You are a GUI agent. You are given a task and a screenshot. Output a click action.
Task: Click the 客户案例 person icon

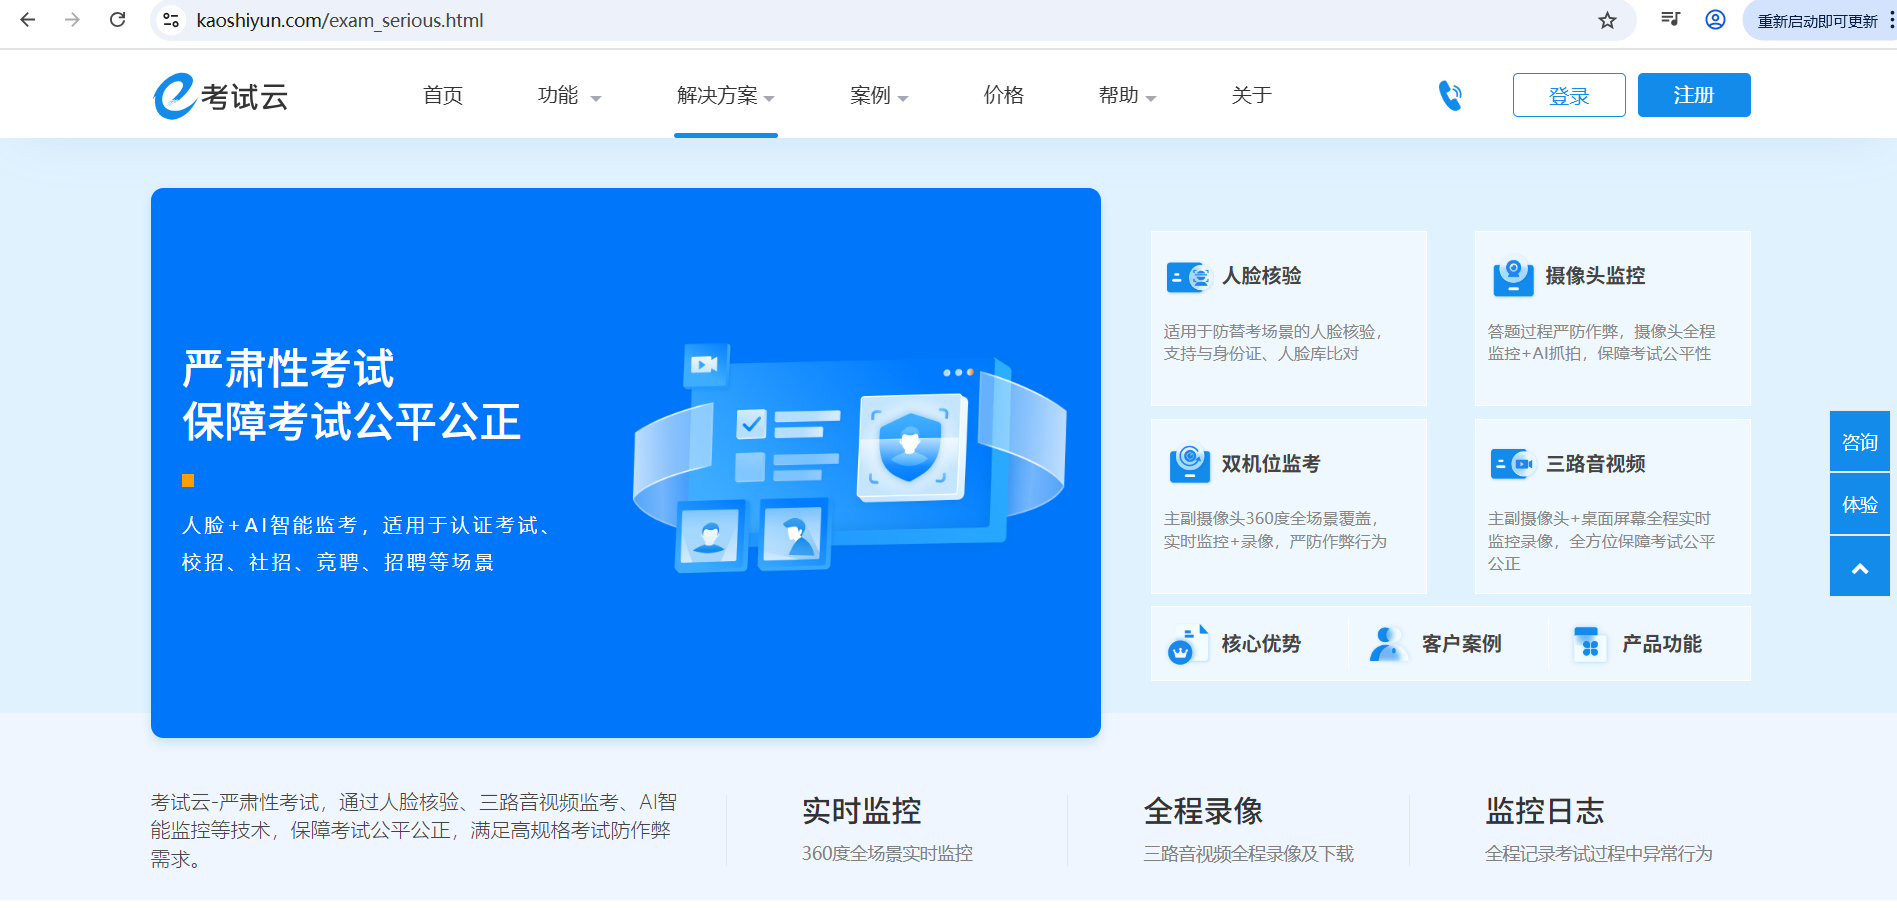point(1387,645)
